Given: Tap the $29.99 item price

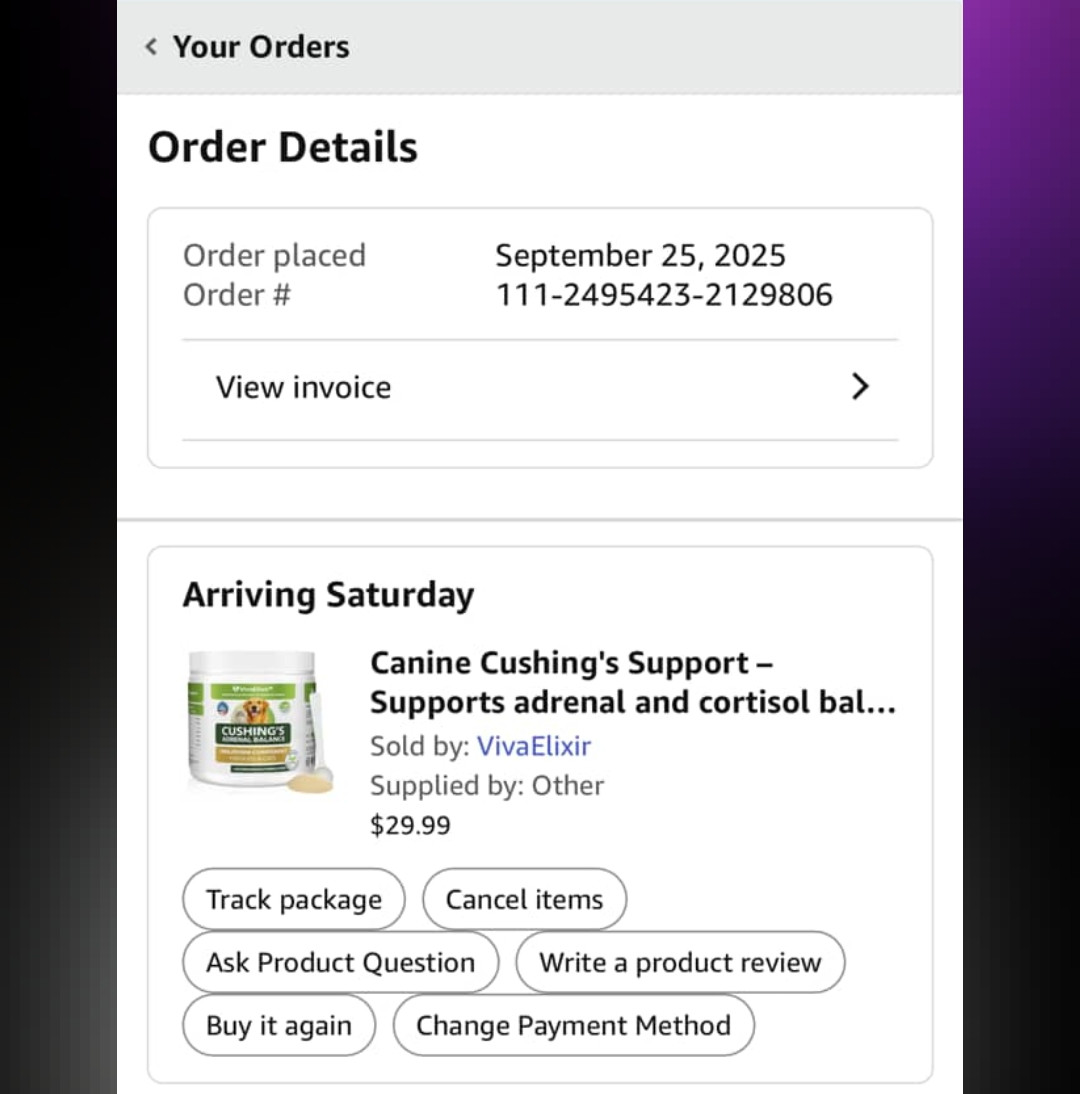Looking at the screenshot, I should 410,825.
